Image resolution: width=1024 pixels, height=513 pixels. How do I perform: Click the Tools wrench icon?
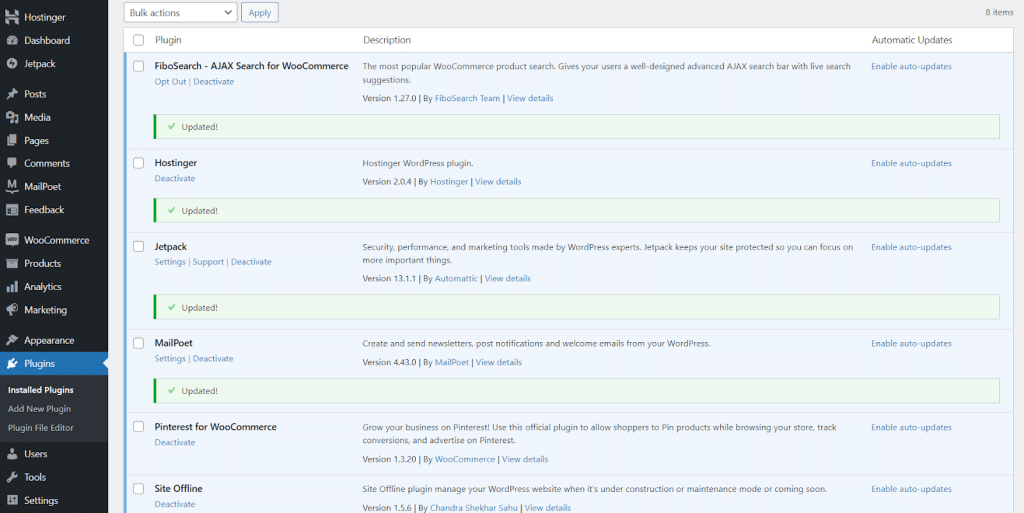[12, 477]
